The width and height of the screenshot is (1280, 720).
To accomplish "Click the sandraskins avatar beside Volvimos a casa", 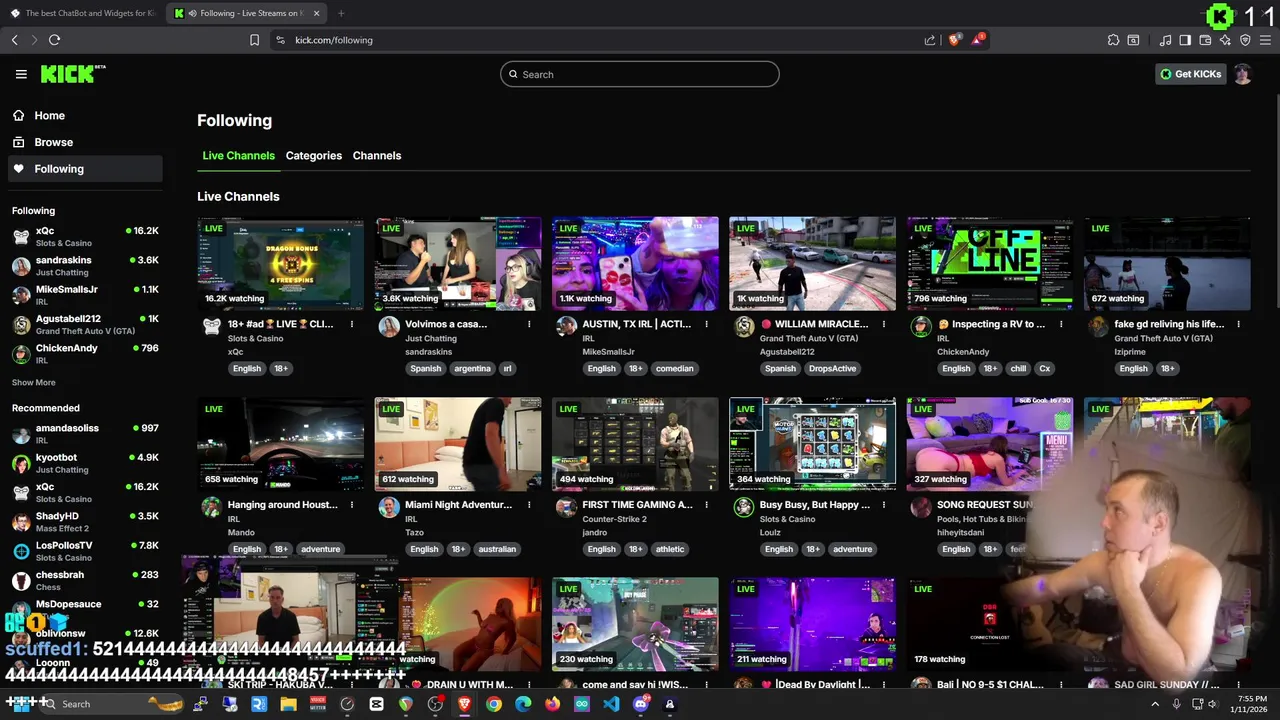I will click(389, 326).
